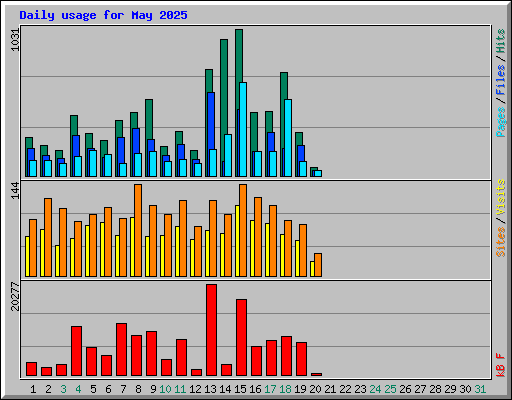Click the cyan 'Pages' legend label
This screenshot has width=512, height=400.
click(501, 122)
